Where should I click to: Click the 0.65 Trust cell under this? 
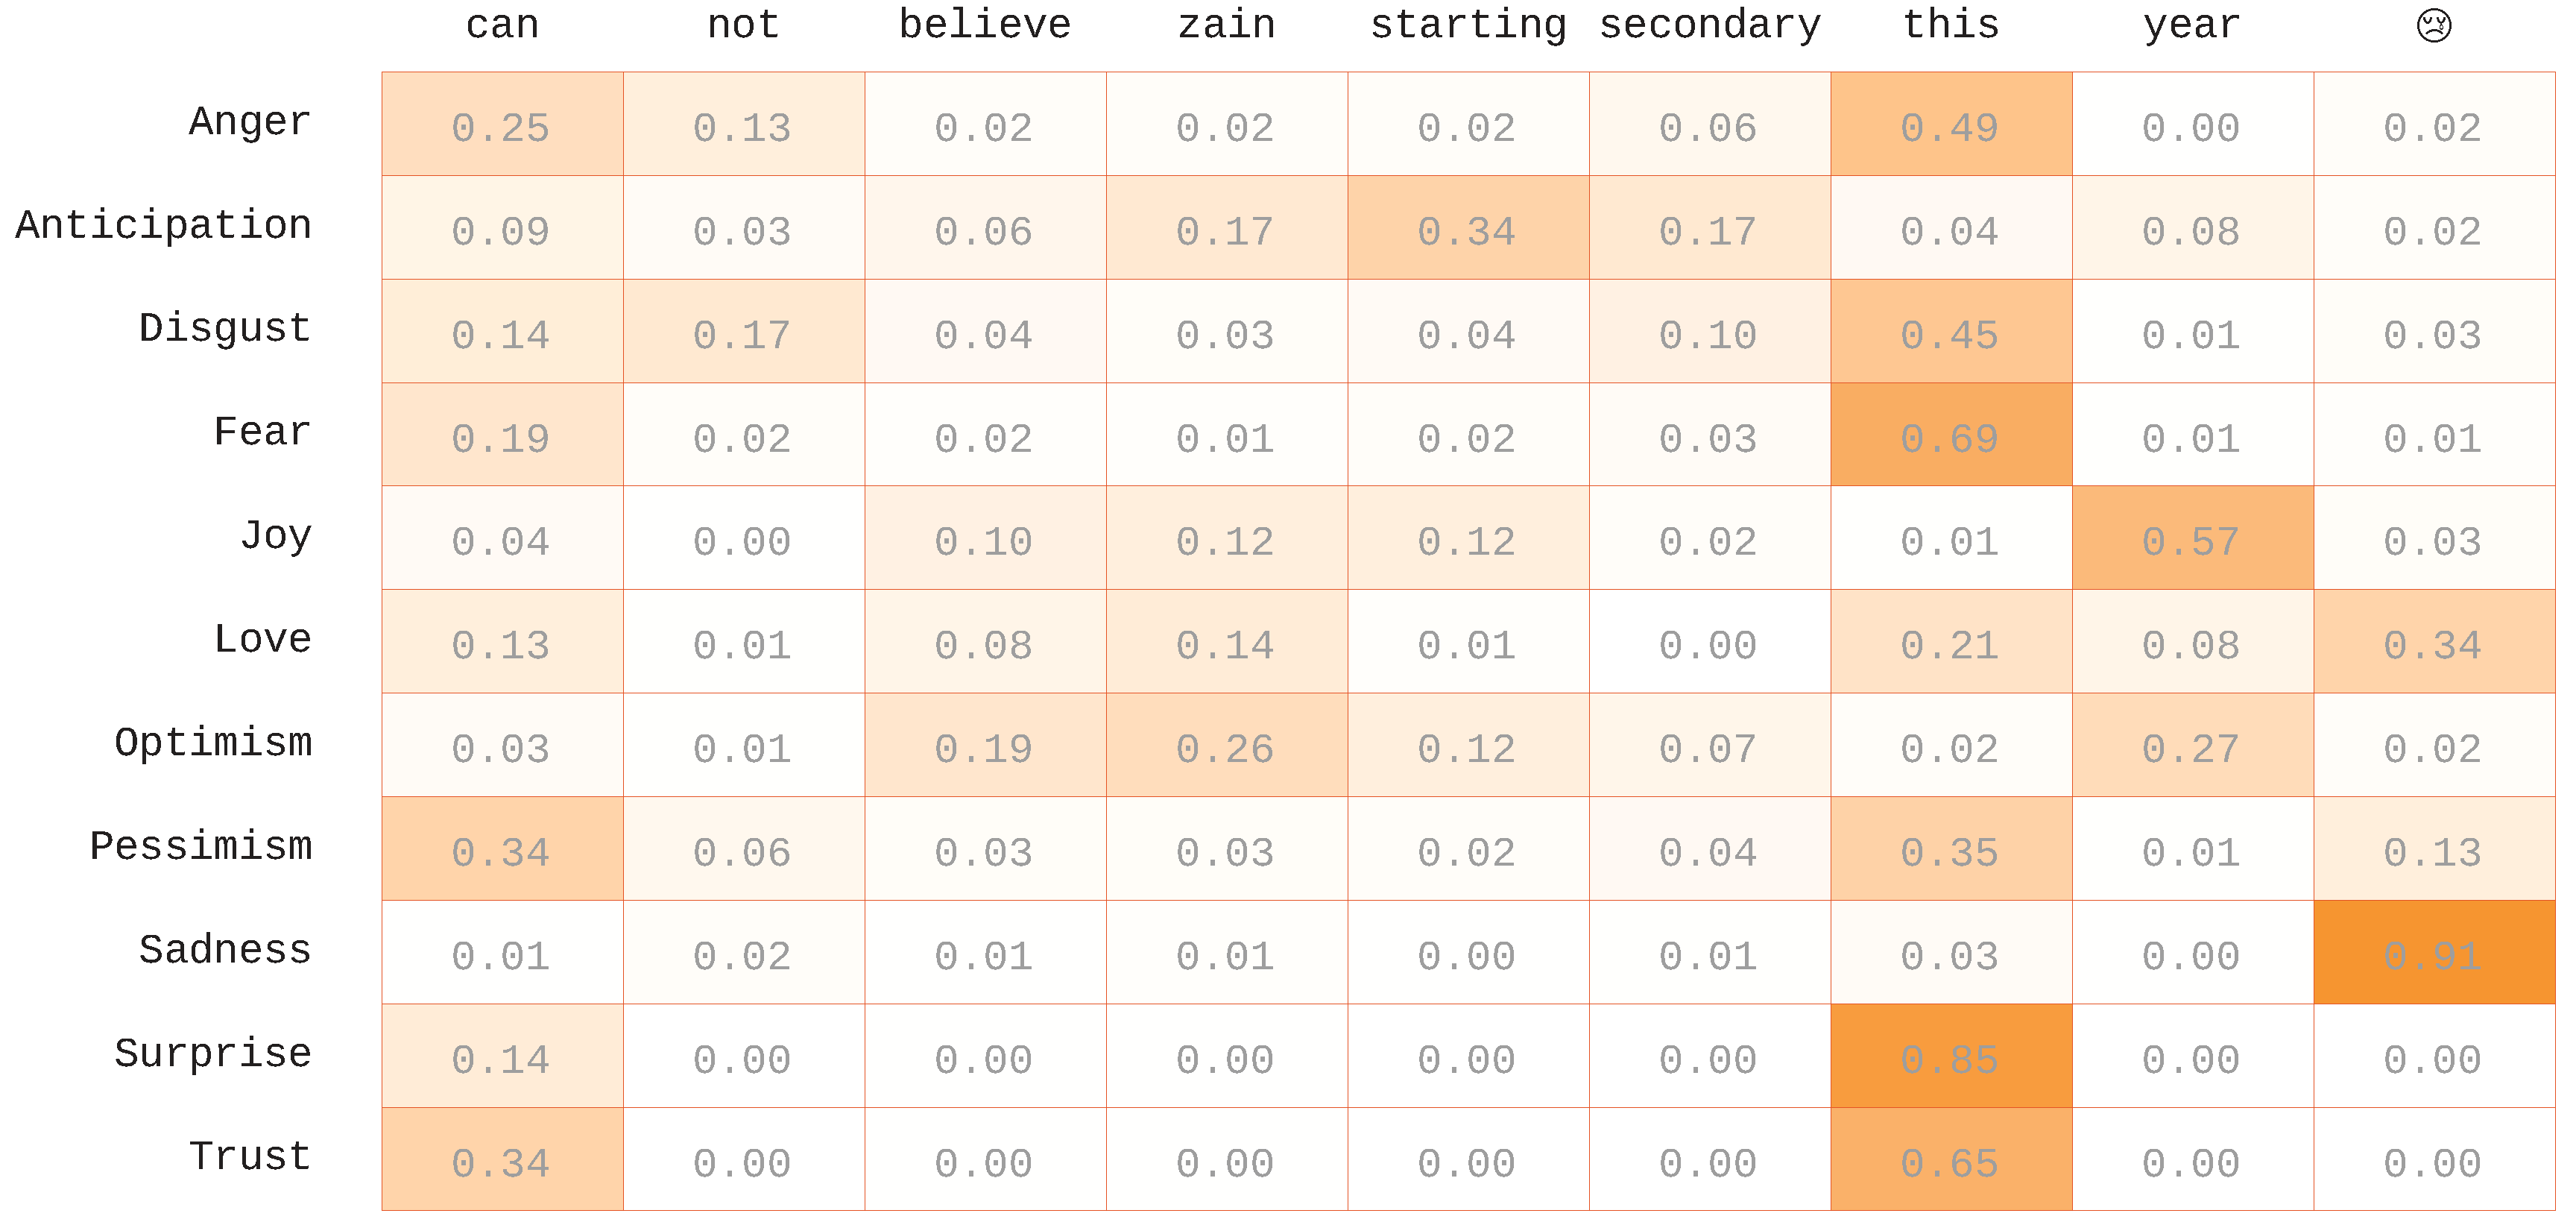tap(1950, 1160)
